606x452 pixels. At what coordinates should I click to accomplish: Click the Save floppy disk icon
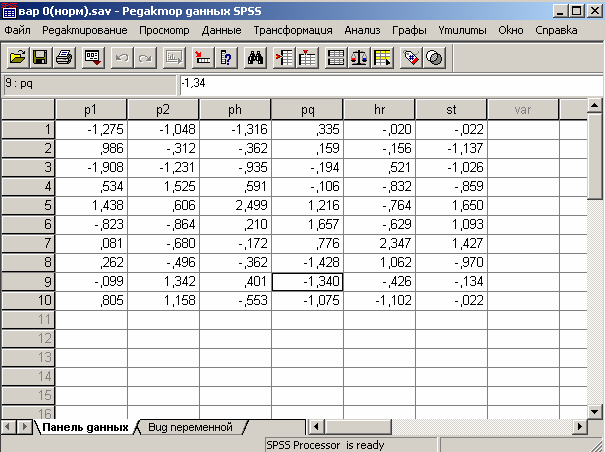40,58
